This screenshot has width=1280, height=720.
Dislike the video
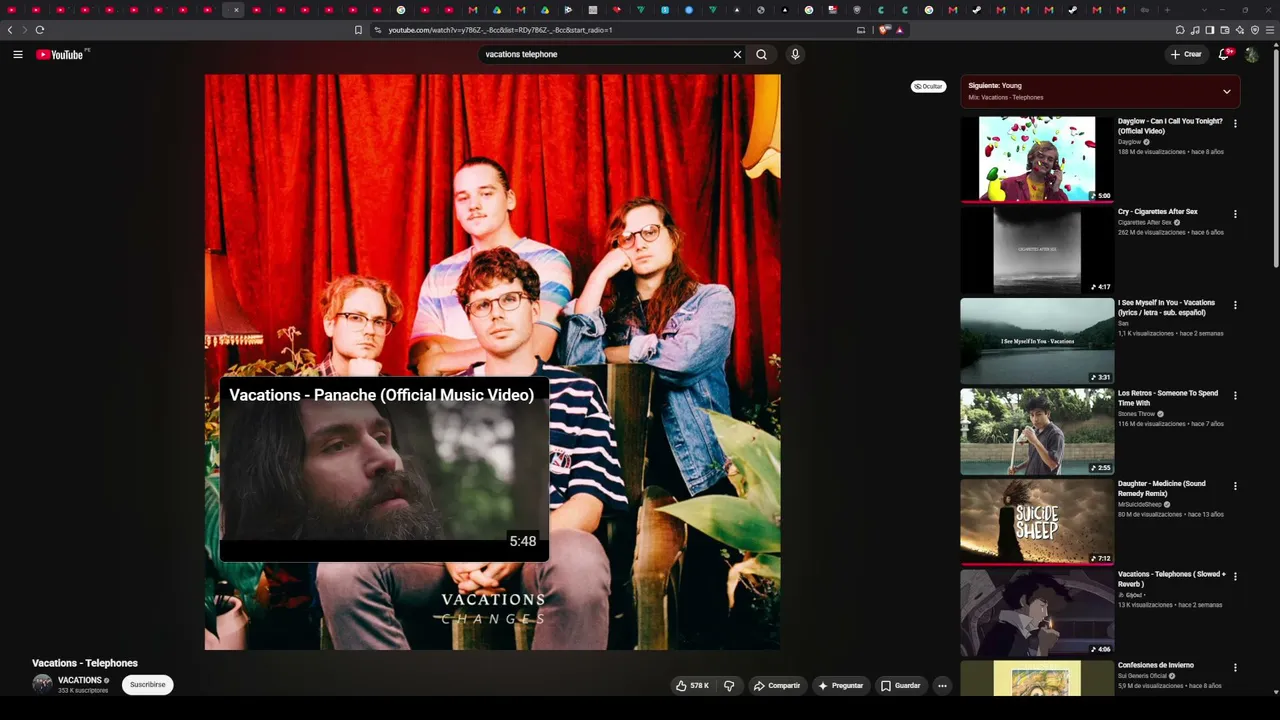tap(729, 686)
